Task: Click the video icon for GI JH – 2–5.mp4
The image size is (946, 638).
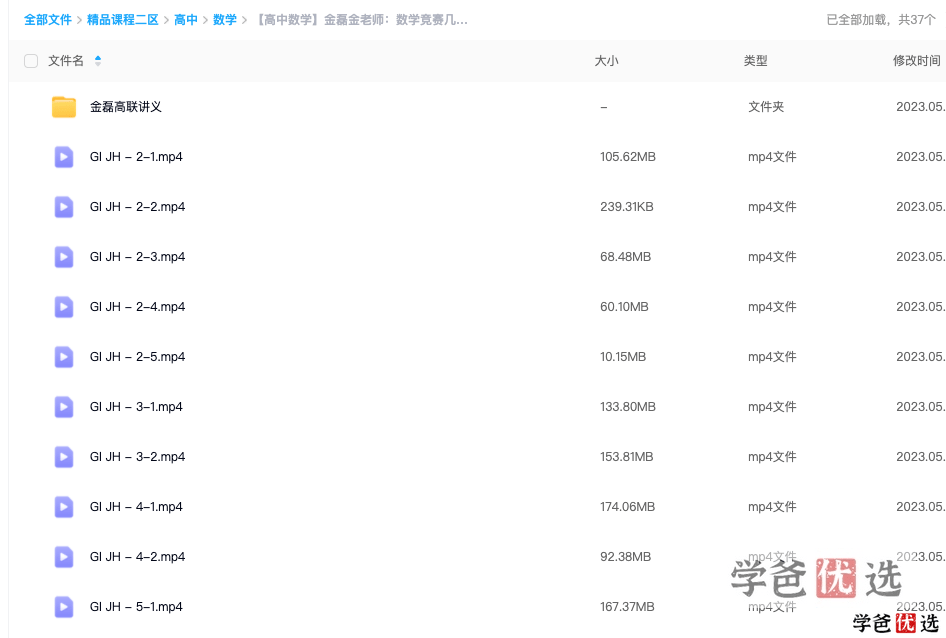Action: 63,357
